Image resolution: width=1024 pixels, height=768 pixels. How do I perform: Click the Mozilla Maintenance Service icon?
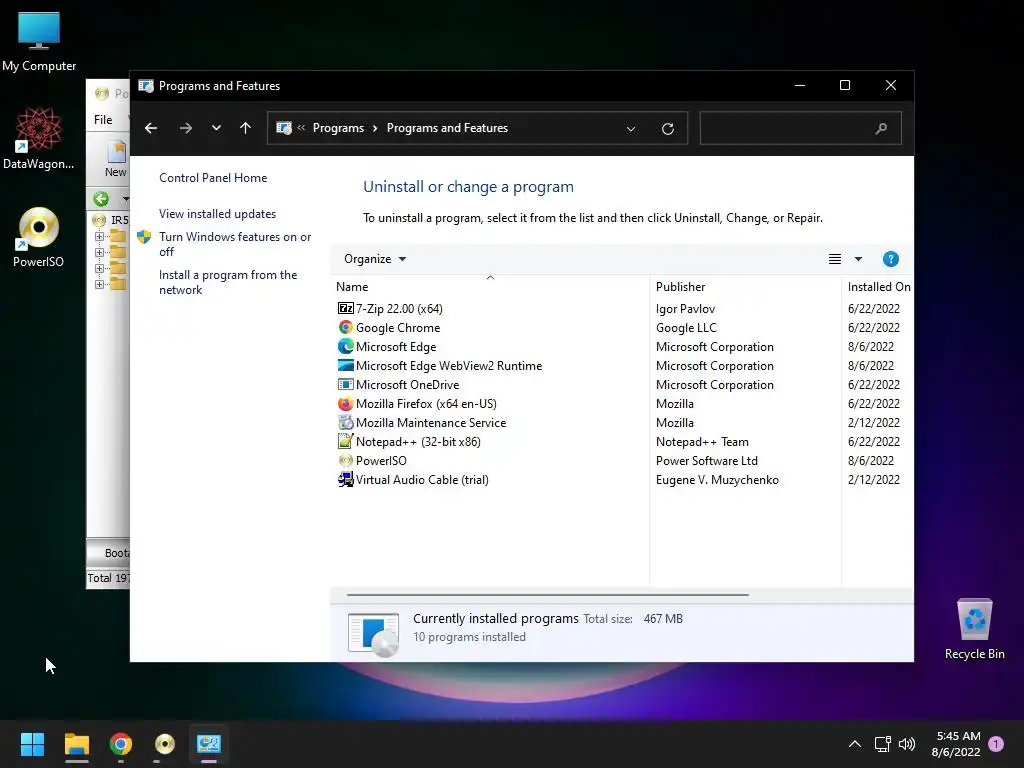[x=345, y=423]
